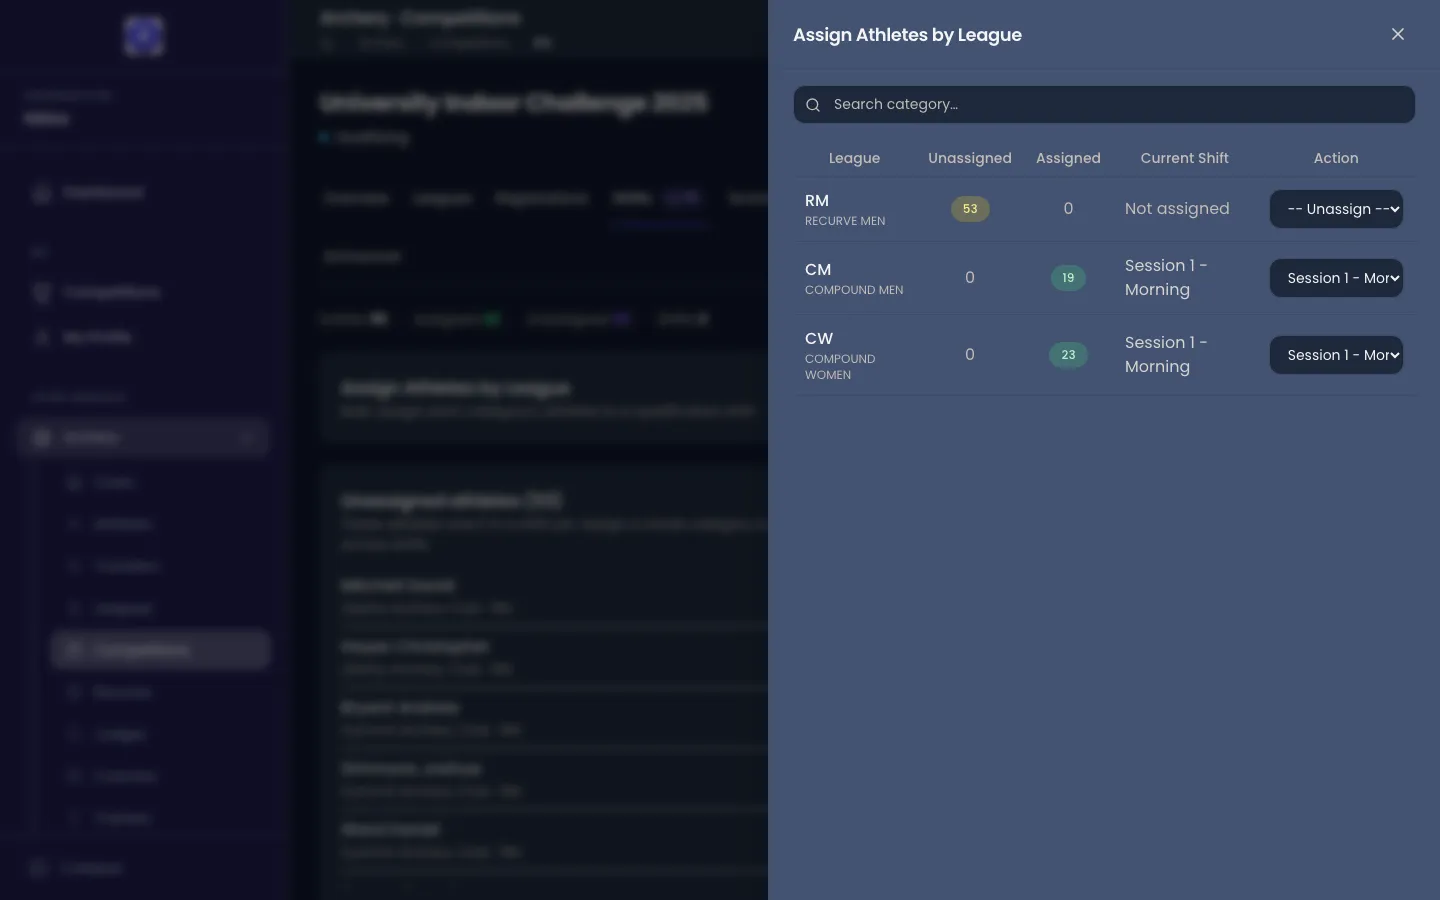Click the Unassigned column header
The width and height of the screenshot is (1440, 900).
970,158
